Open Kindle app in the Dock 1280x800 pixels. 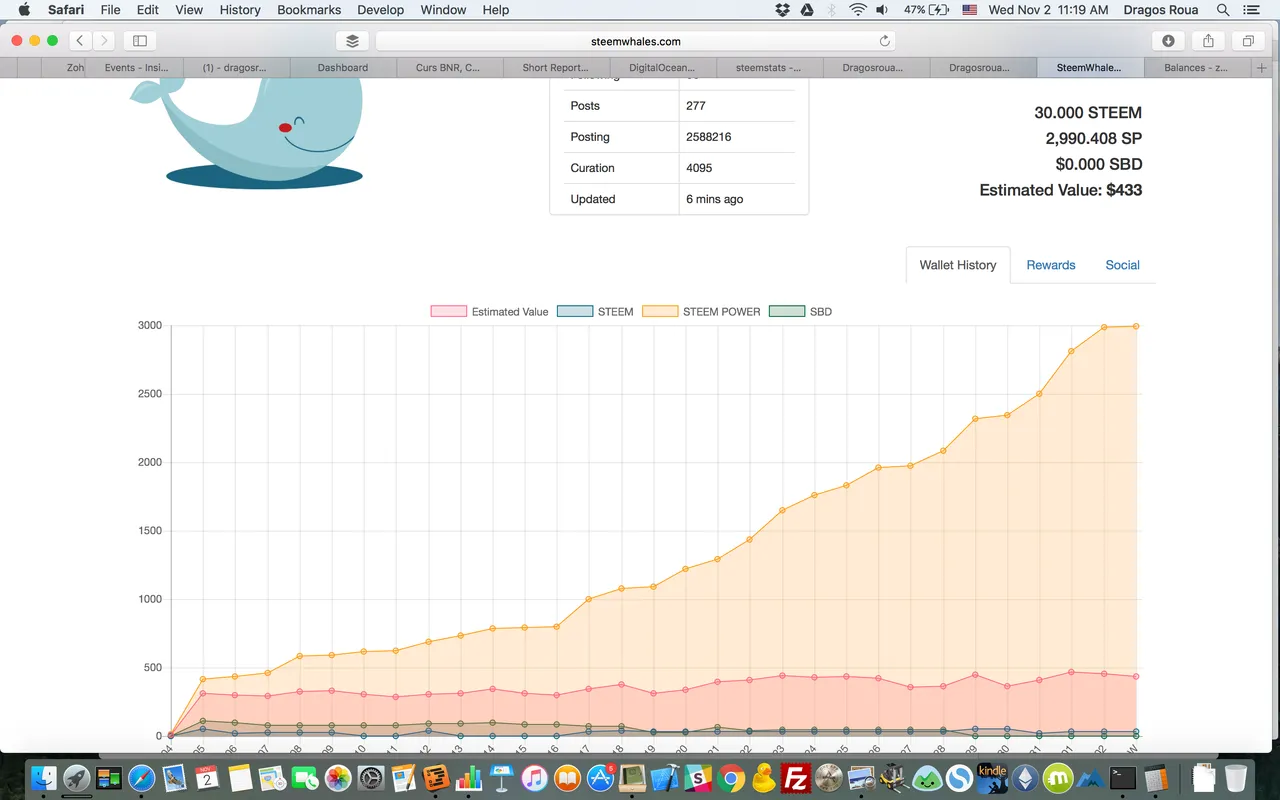coord(992,778)
